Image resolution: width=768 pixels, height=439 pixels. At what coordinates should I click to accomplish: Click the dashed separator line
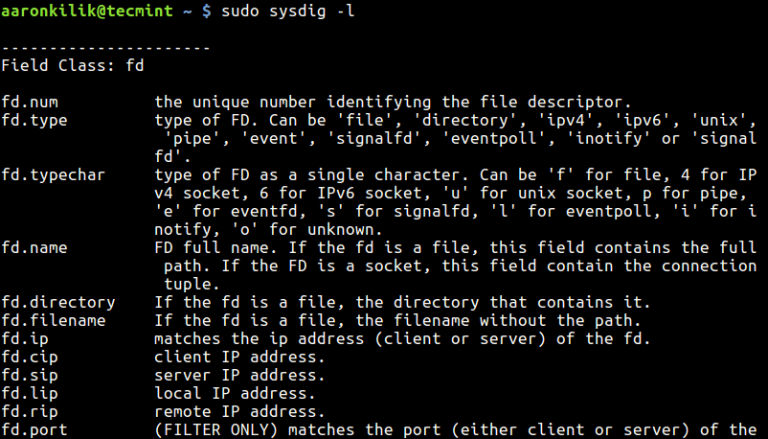(x=105, y=47)
